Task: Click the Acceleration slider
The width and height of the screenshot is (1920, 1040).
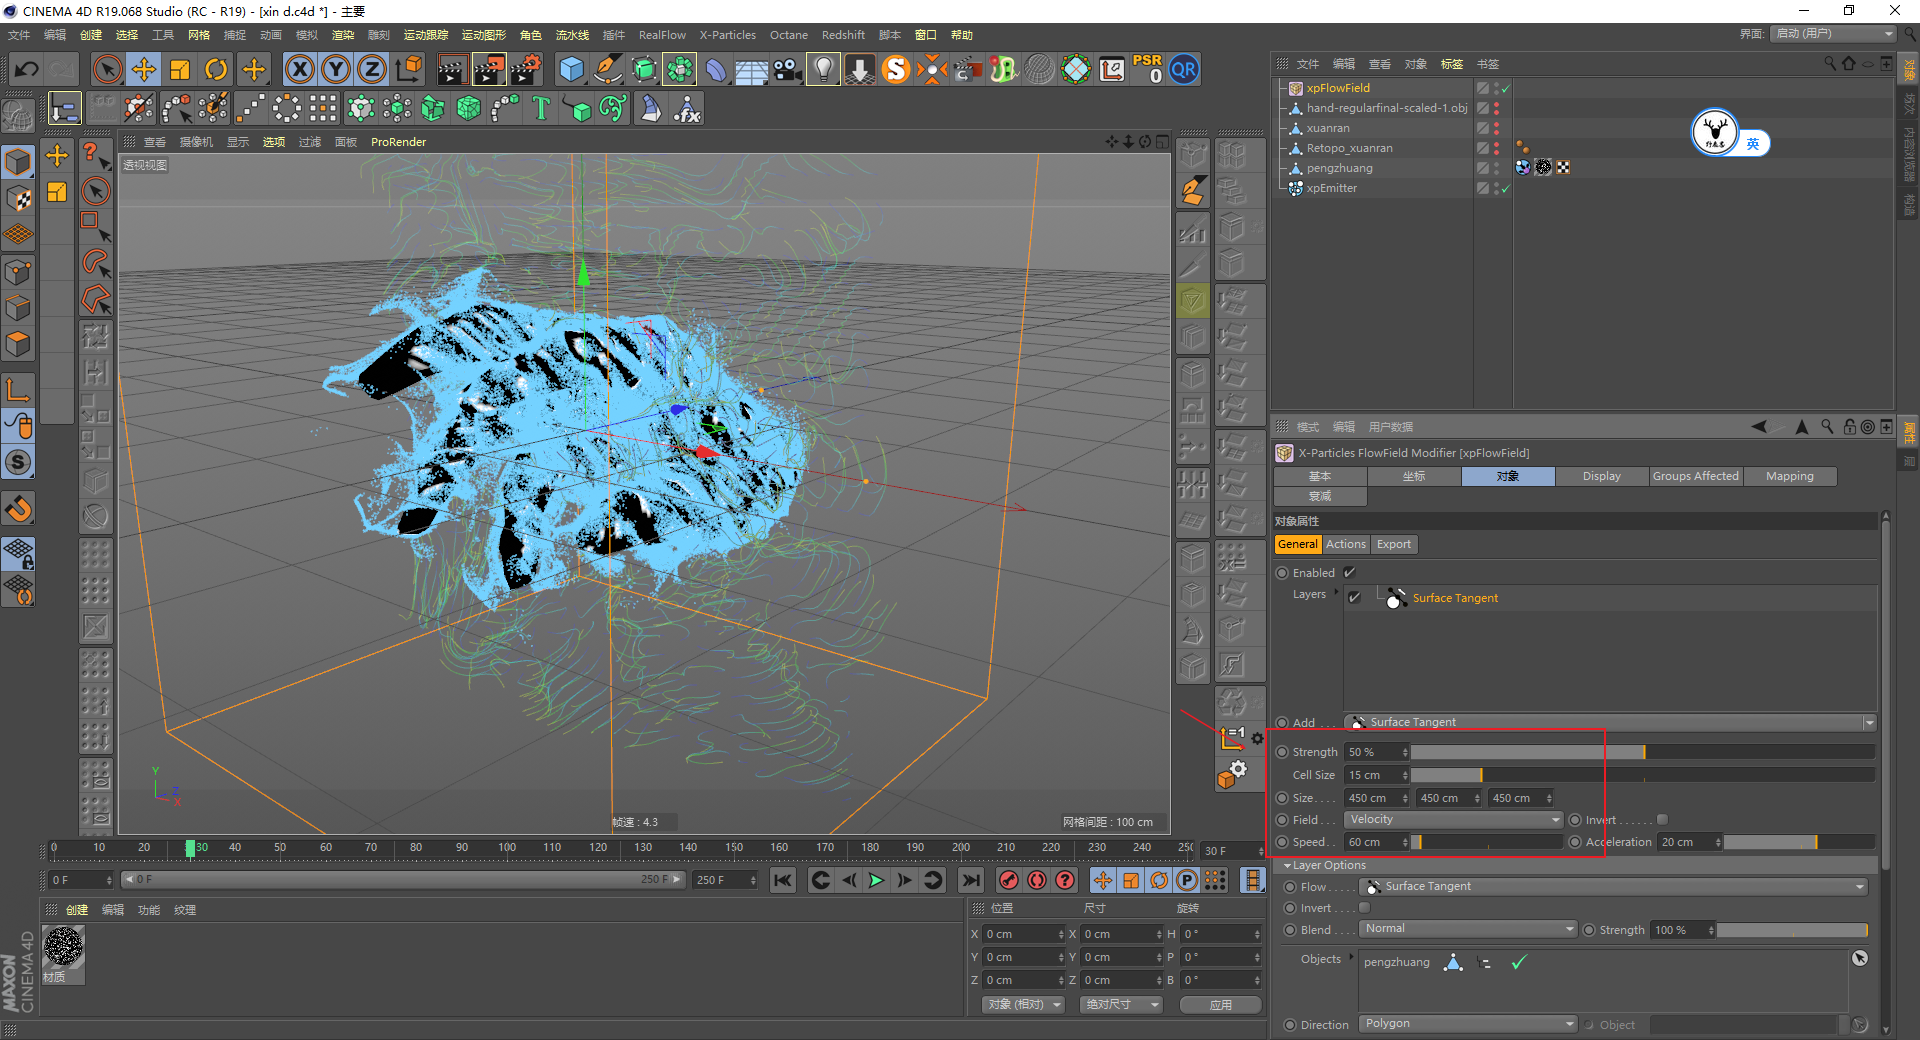Action: [1799, 842]
